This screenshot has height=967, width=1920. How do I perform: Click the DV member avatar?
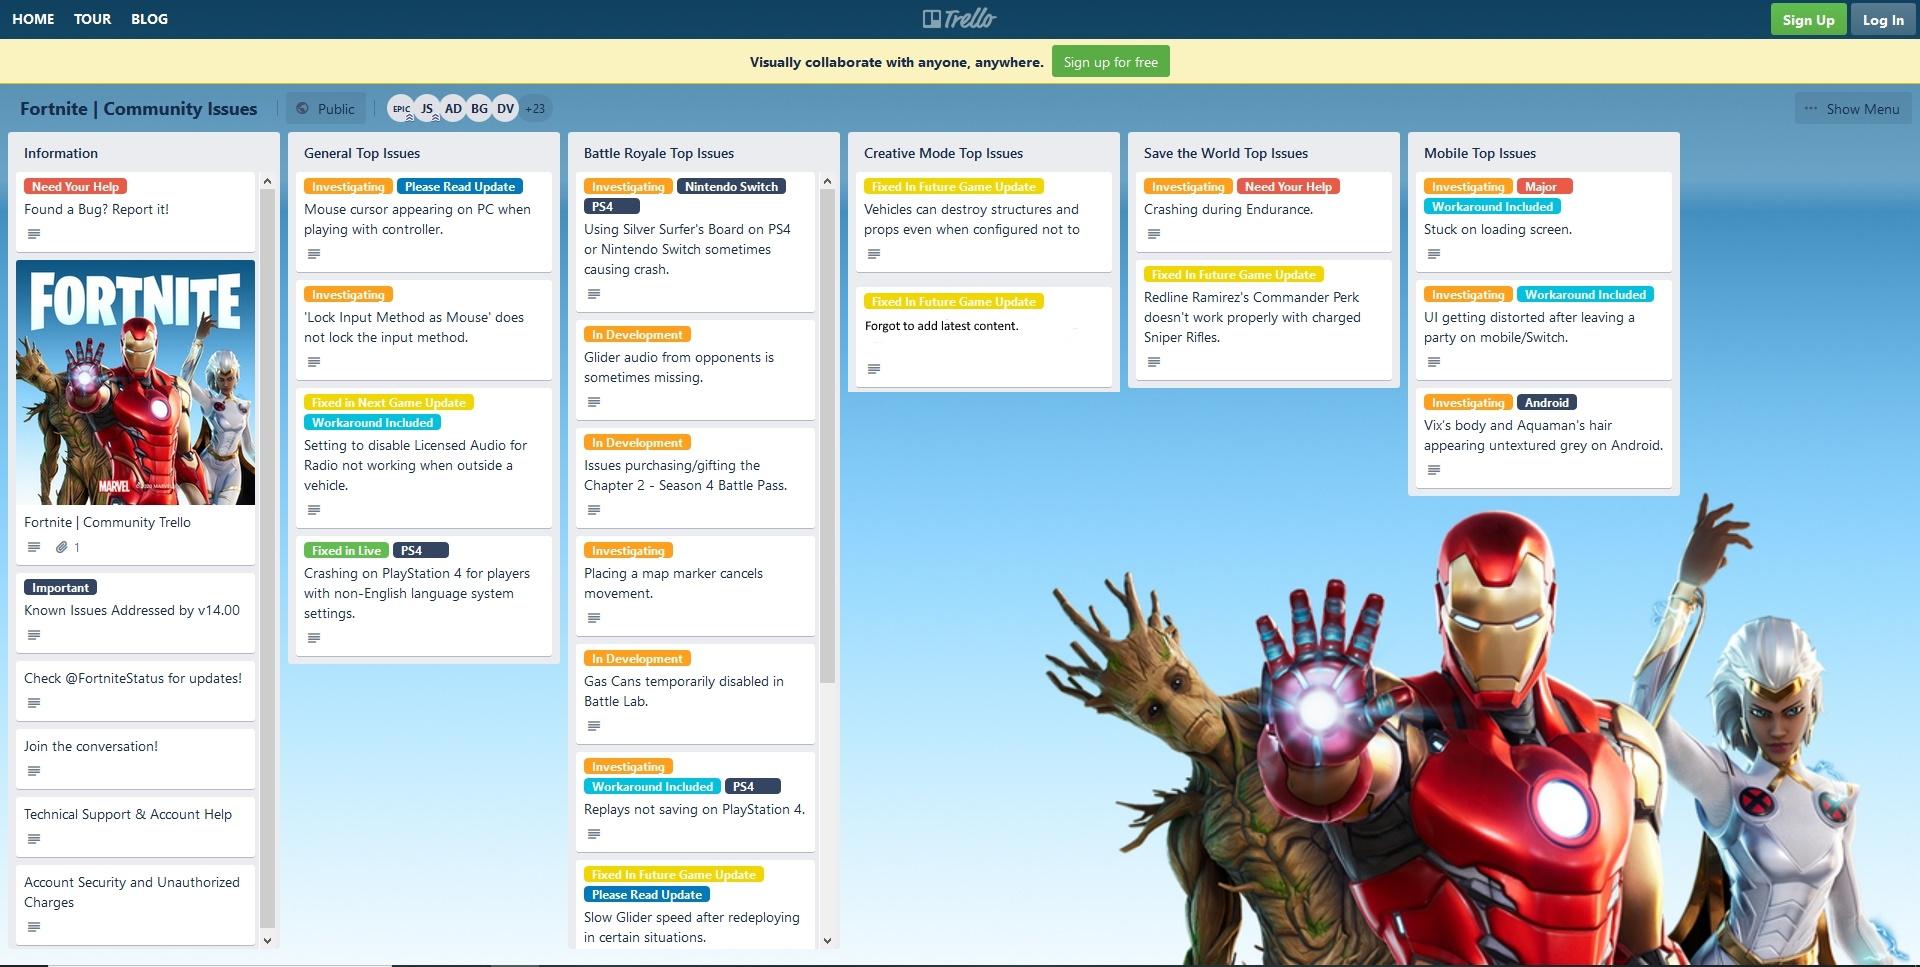[505, 109]
